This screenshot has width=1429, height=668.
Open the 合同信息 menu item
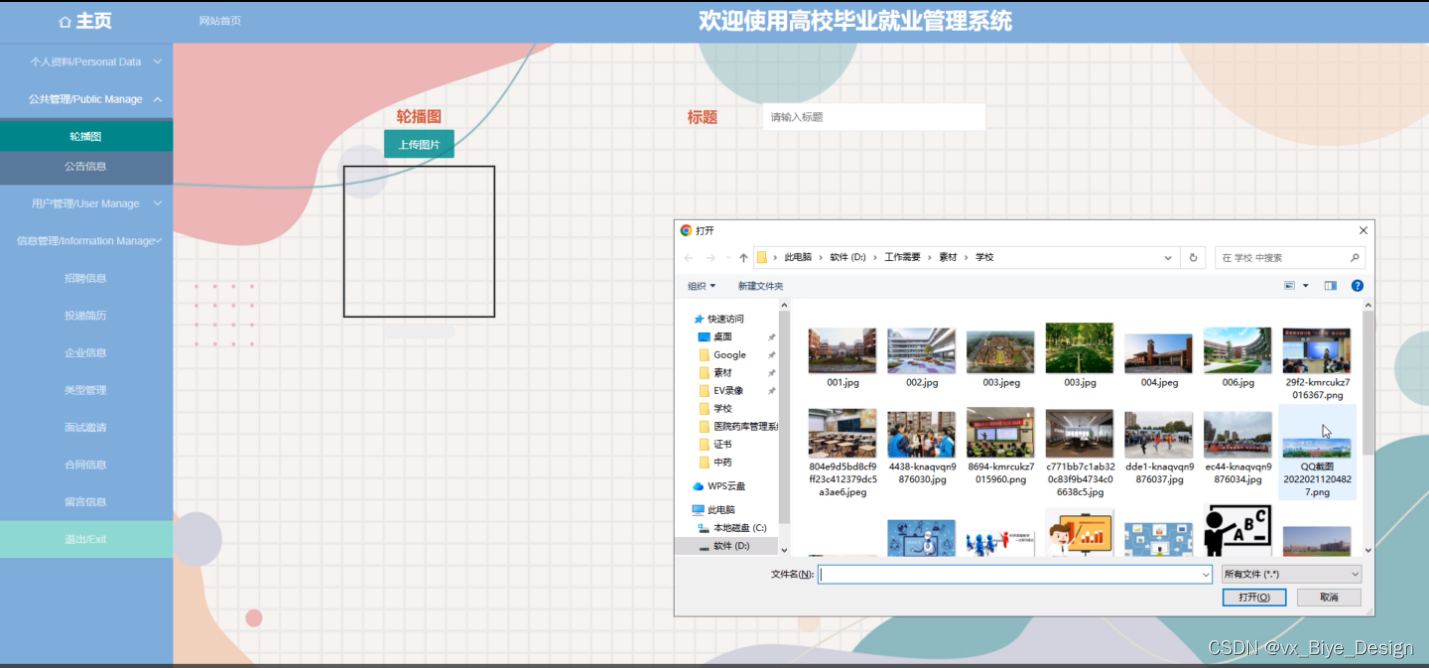tap(86, 464)
